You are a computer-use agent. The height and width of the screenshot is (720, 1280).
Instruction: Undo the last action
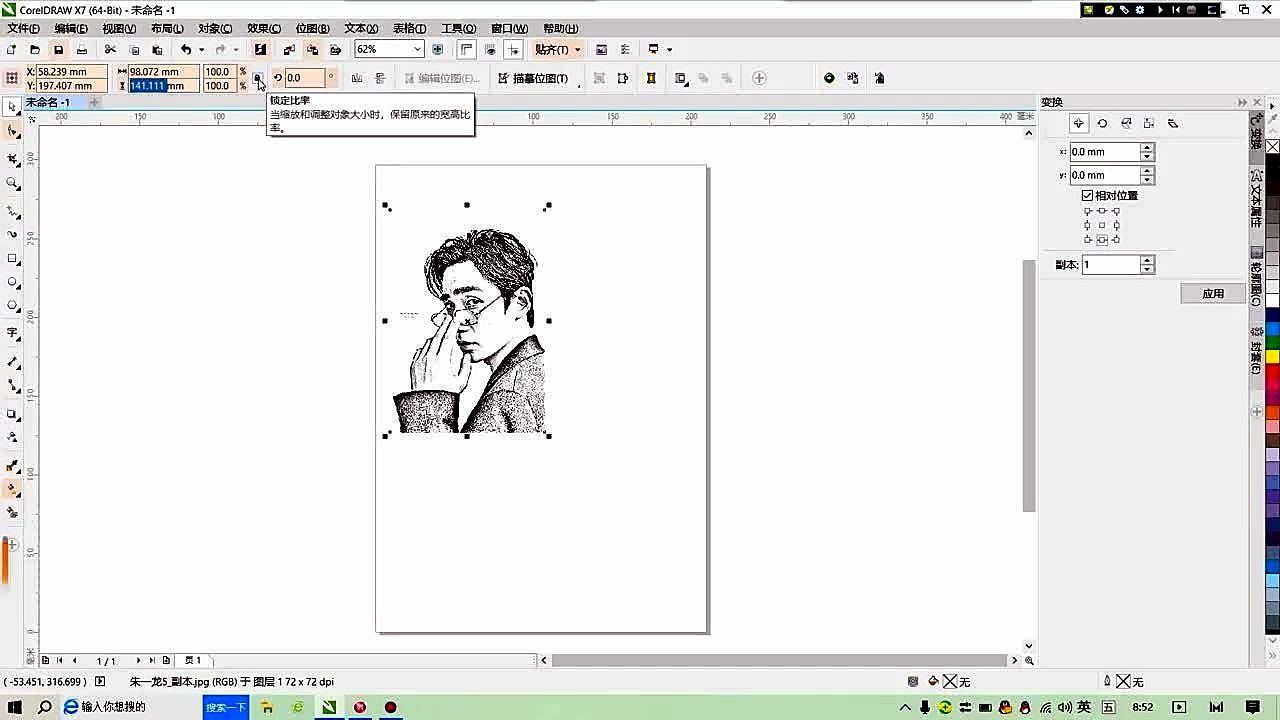tap(186, 49)
